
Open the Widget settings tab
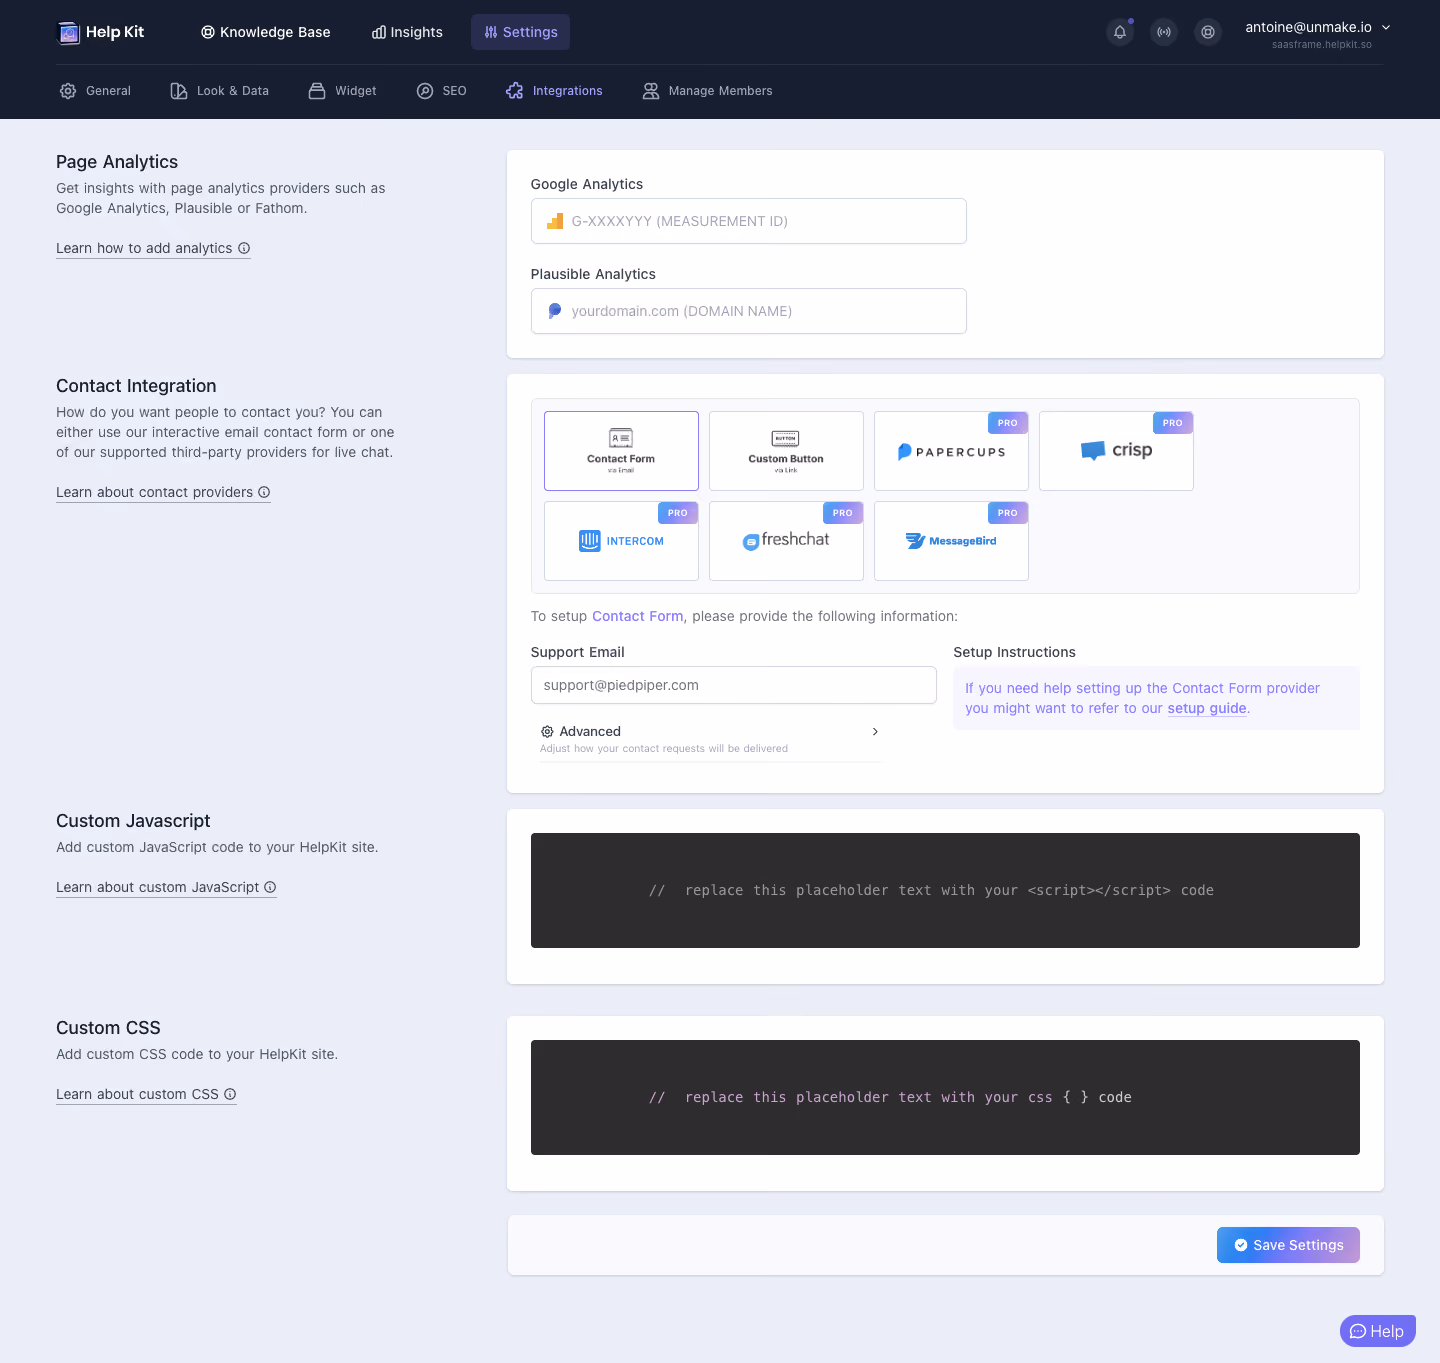click(342, 91)
